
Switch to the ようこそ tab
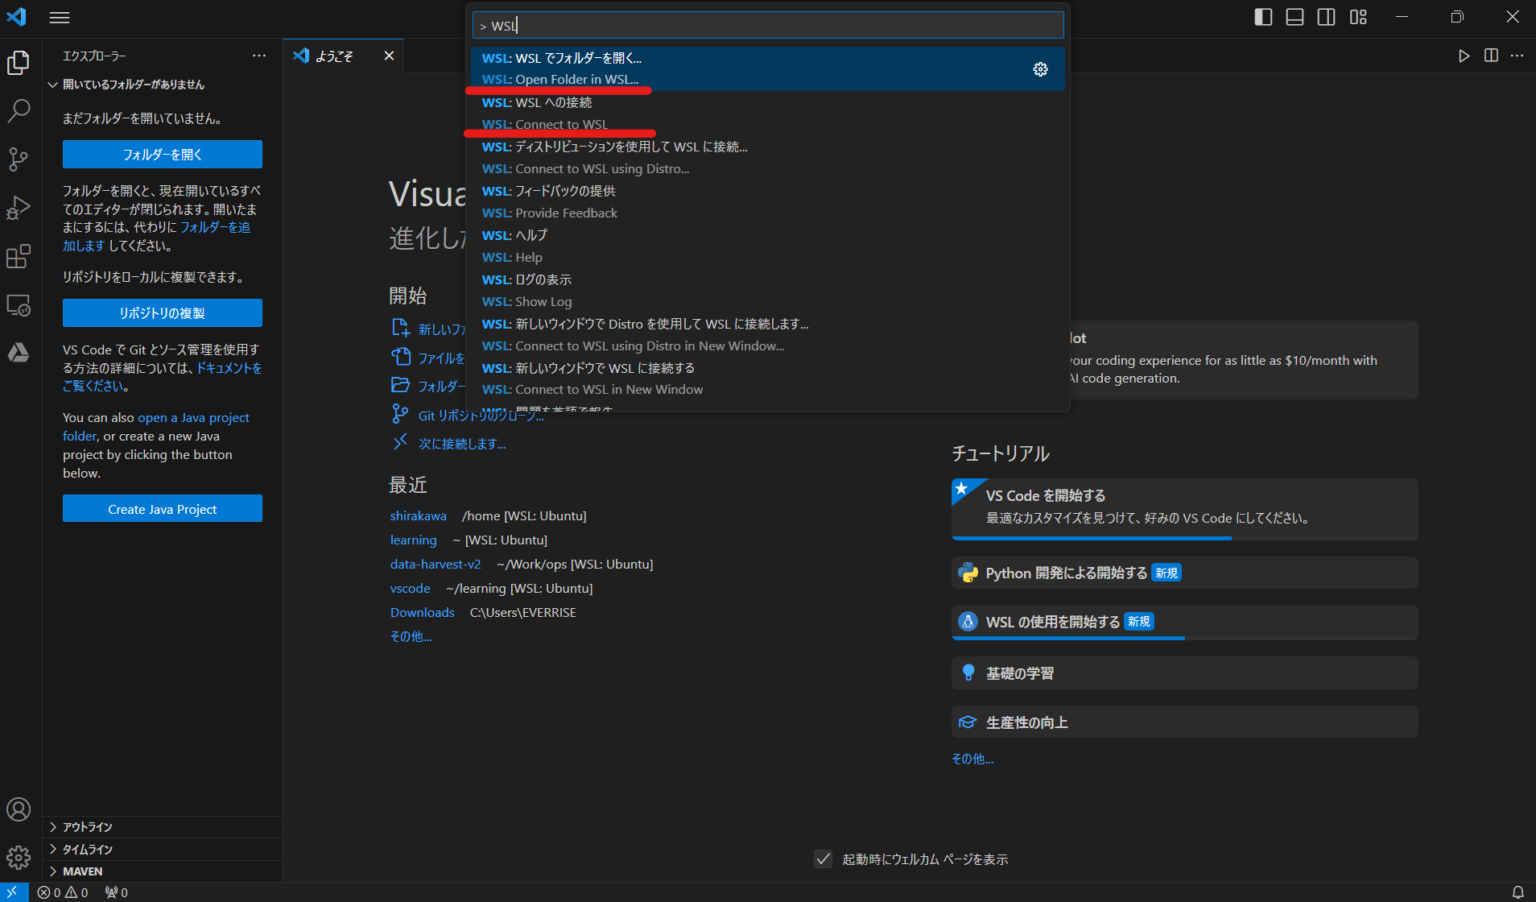[x=333, y=55]
